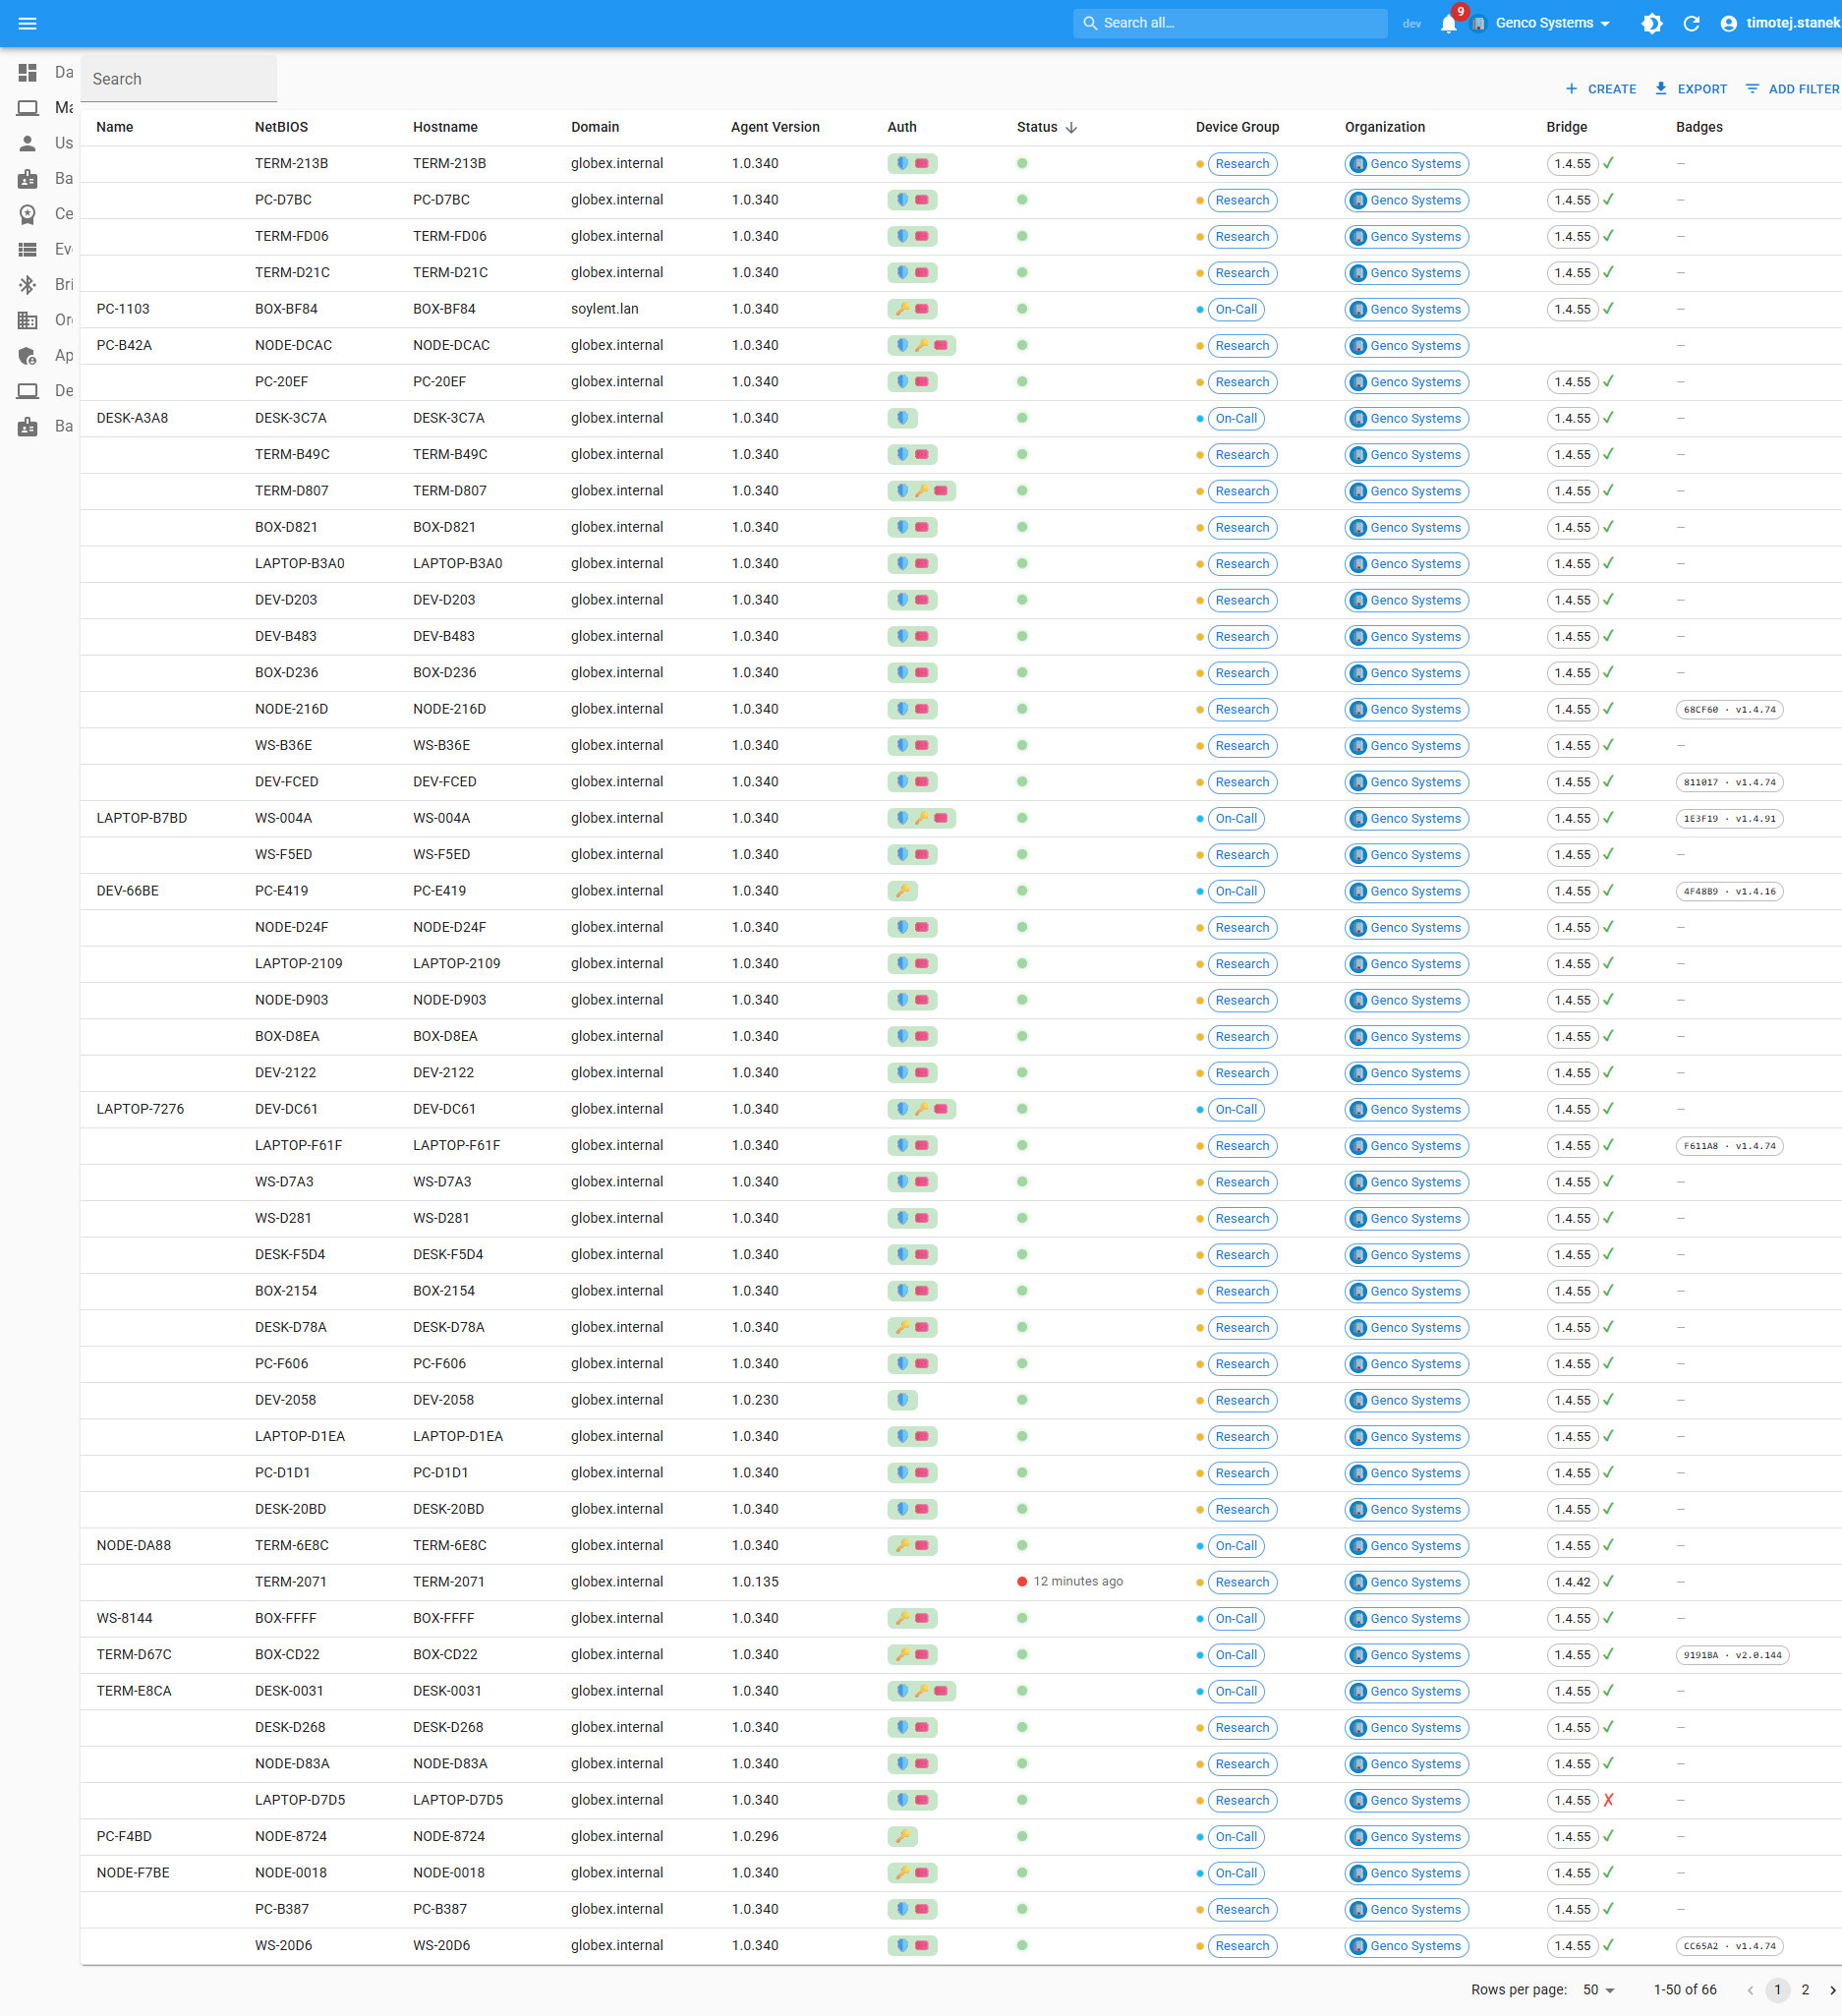Image resolution: width=1842 pixels, height=2016 pixels.
Task: Open the Events sidebar list icon
Action: click(28, 249)
